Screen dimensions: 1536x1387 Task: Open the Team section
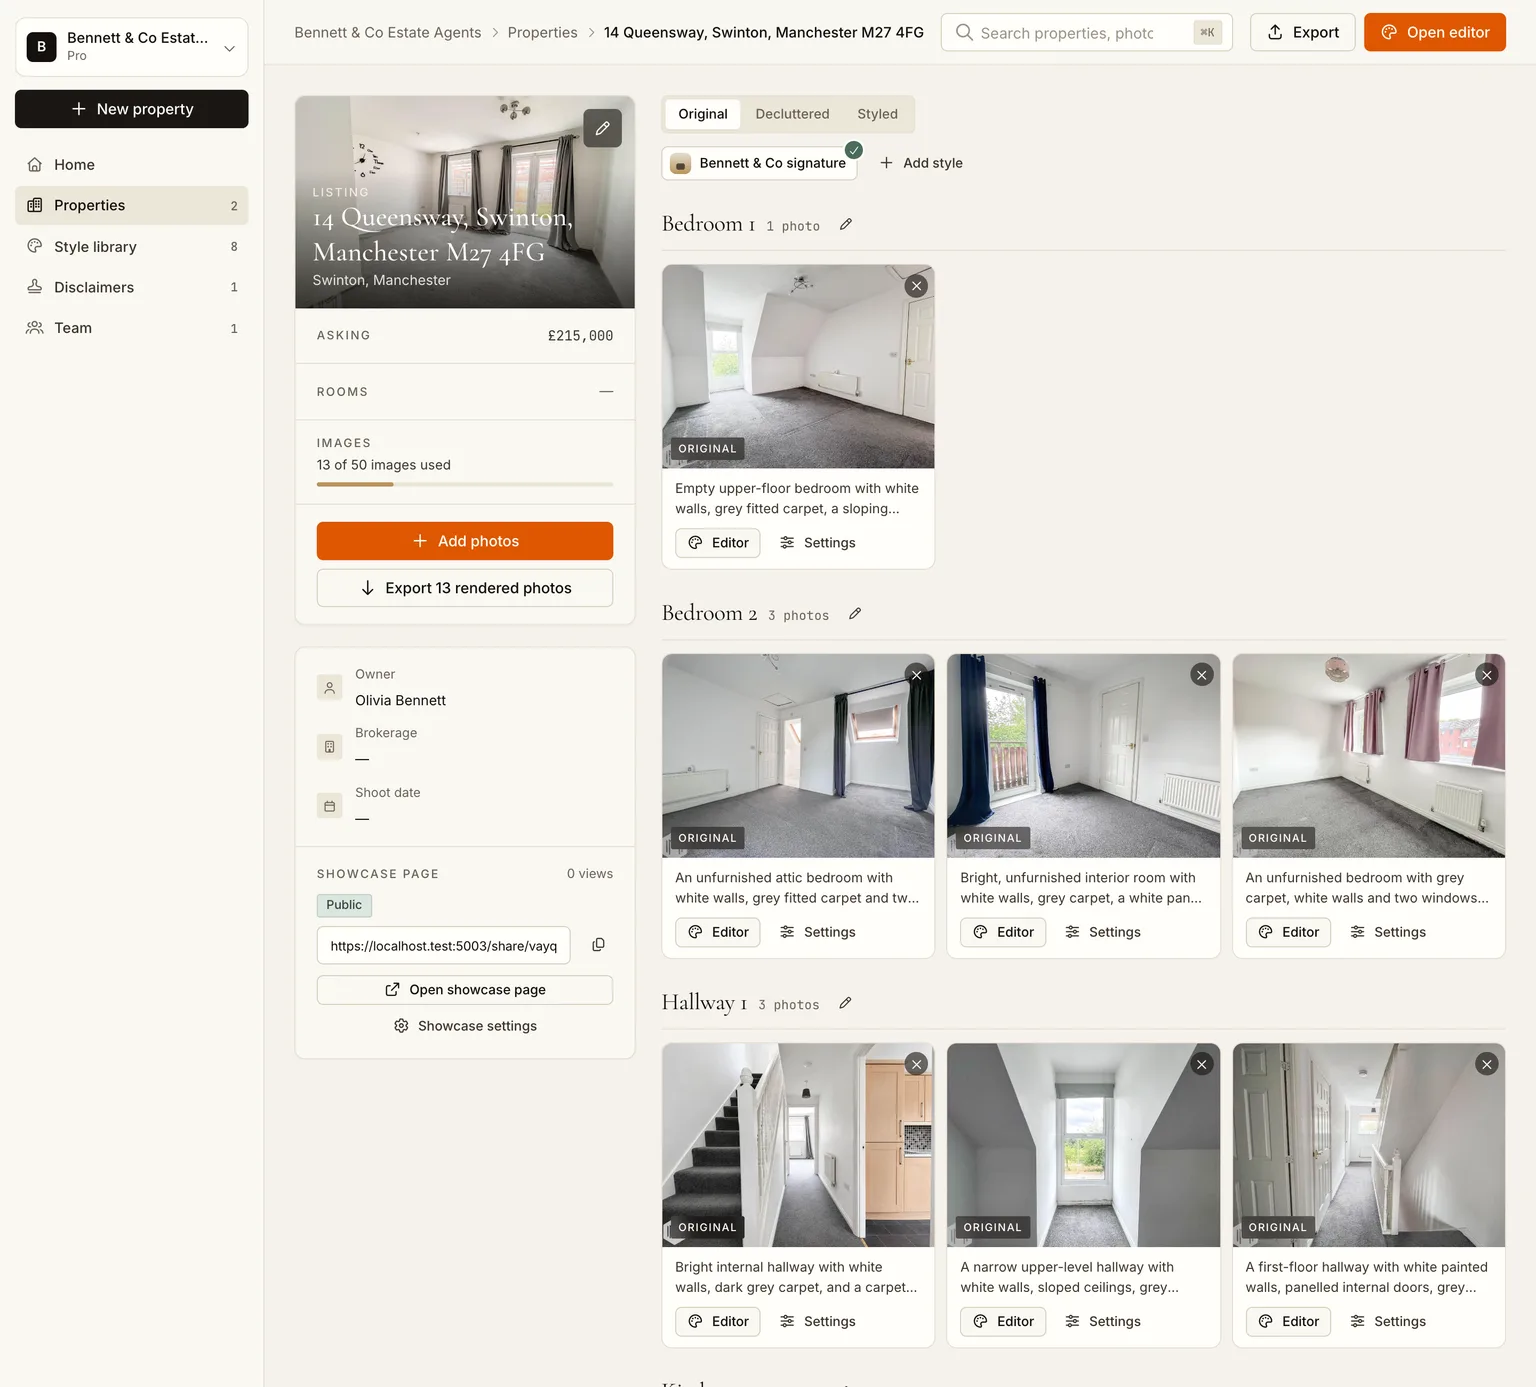pyautogui.click(x=131, y=328)
